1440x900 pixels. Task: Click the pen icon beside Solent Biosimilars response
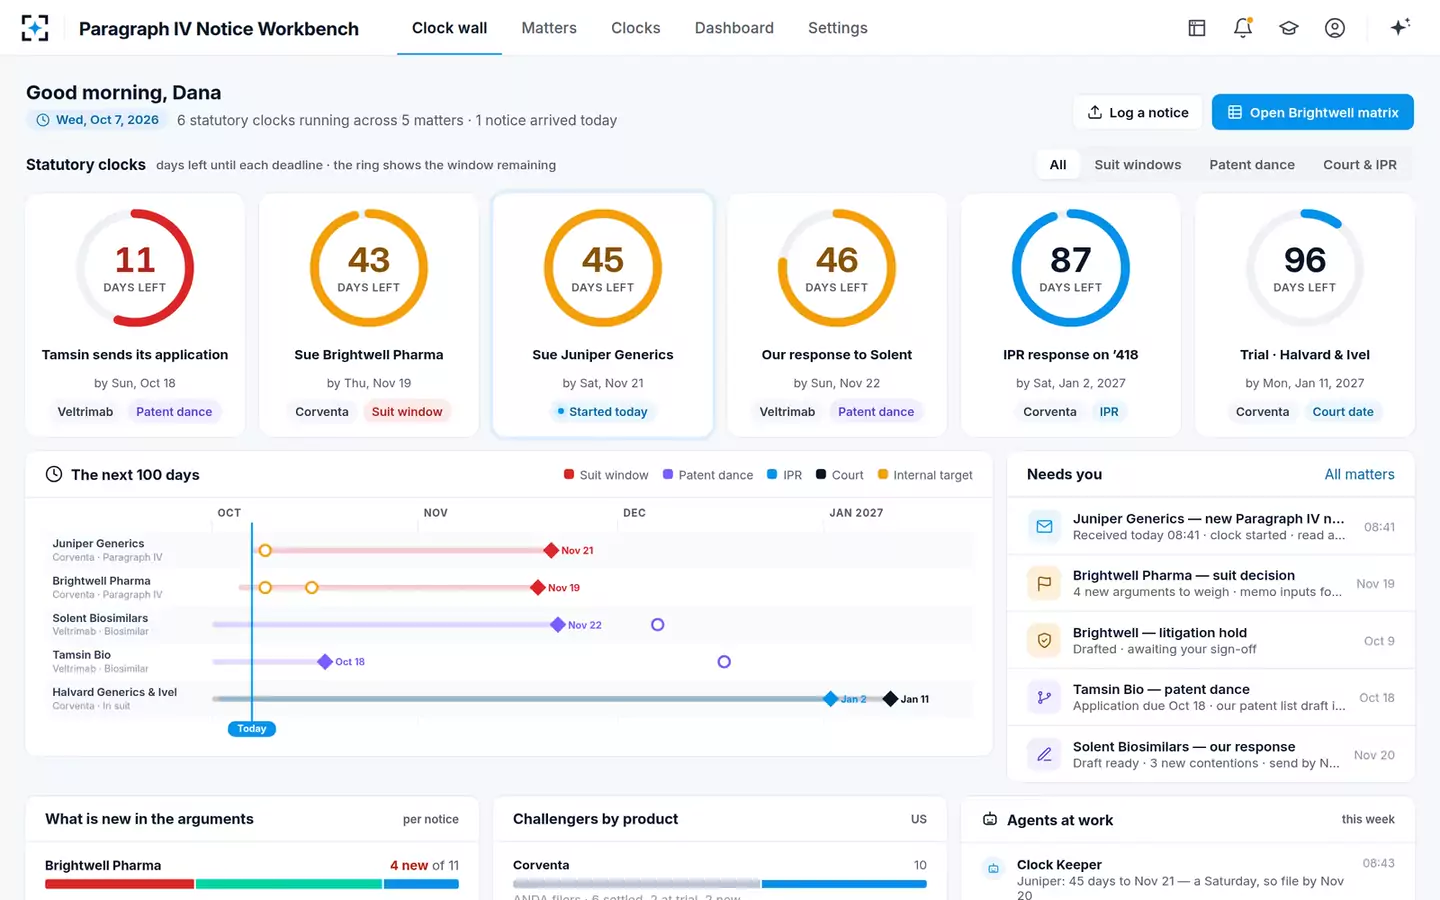point(1044,754)
